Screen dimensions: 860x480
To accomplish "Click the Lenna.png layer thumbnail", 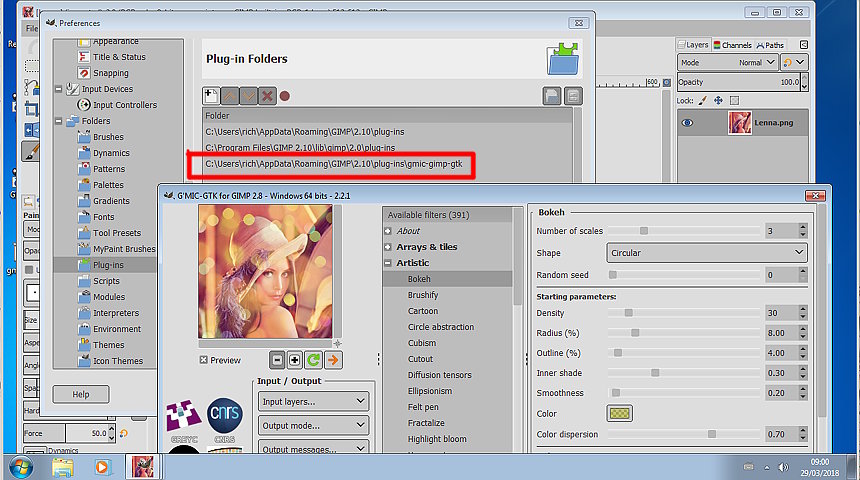I will pyautogui.click(x=739, y=123).
